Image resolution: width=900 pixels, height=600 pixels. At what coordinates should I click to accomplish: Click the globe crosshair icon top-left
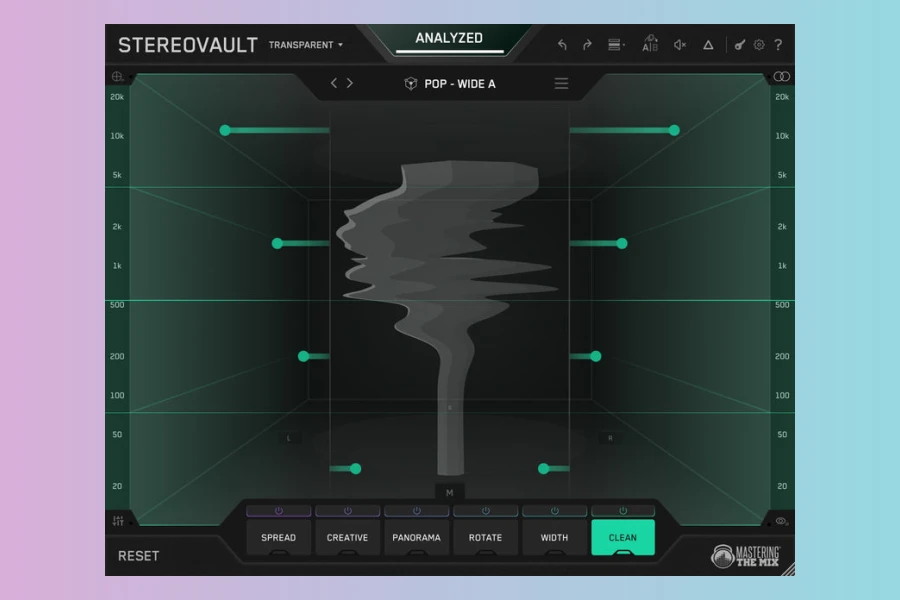pyautogui.click(x=117, y=76)
